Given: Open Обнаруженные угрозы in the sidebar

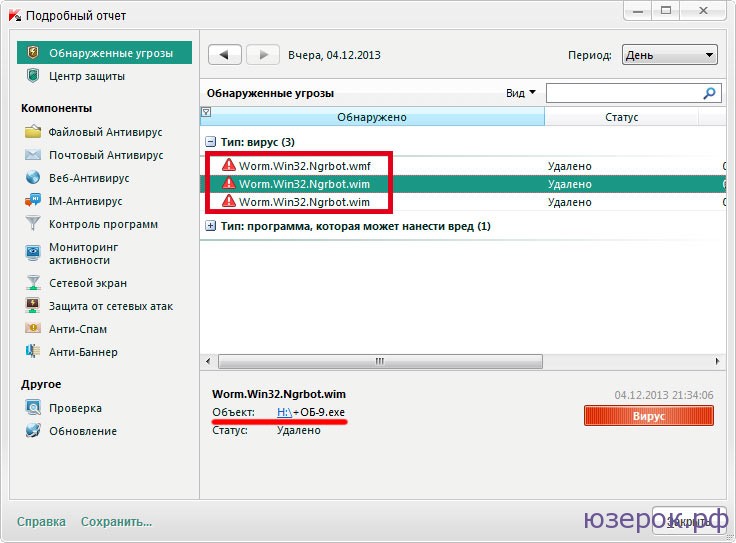Looking at the screenshot, I should pyautogui.click(x=104, y=53).
